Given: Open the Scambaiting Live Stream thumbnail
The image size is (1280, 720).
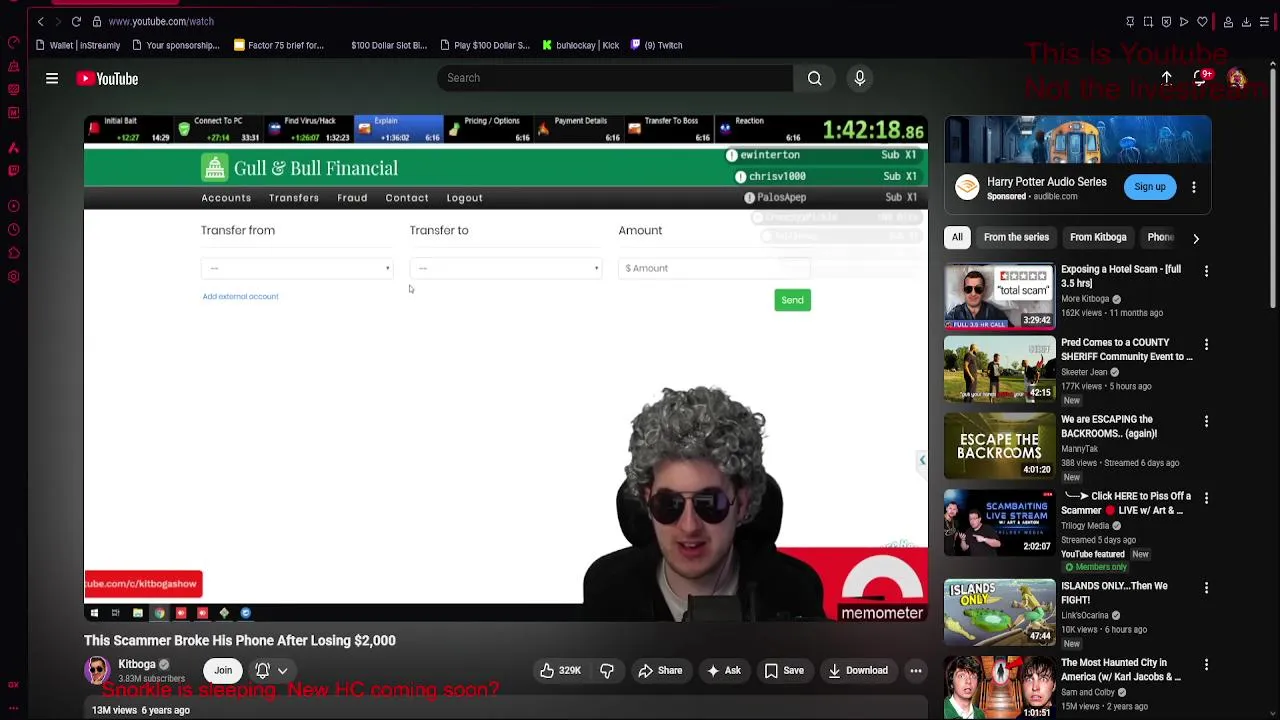Looking at the screenshot, I should coord(999,523).
